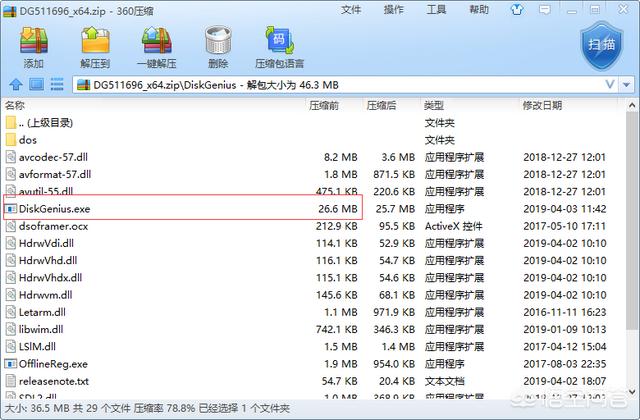This screenshot has width=640, height=420.
Task: Select LSIM.dll file name
Action: click(38, 347)
